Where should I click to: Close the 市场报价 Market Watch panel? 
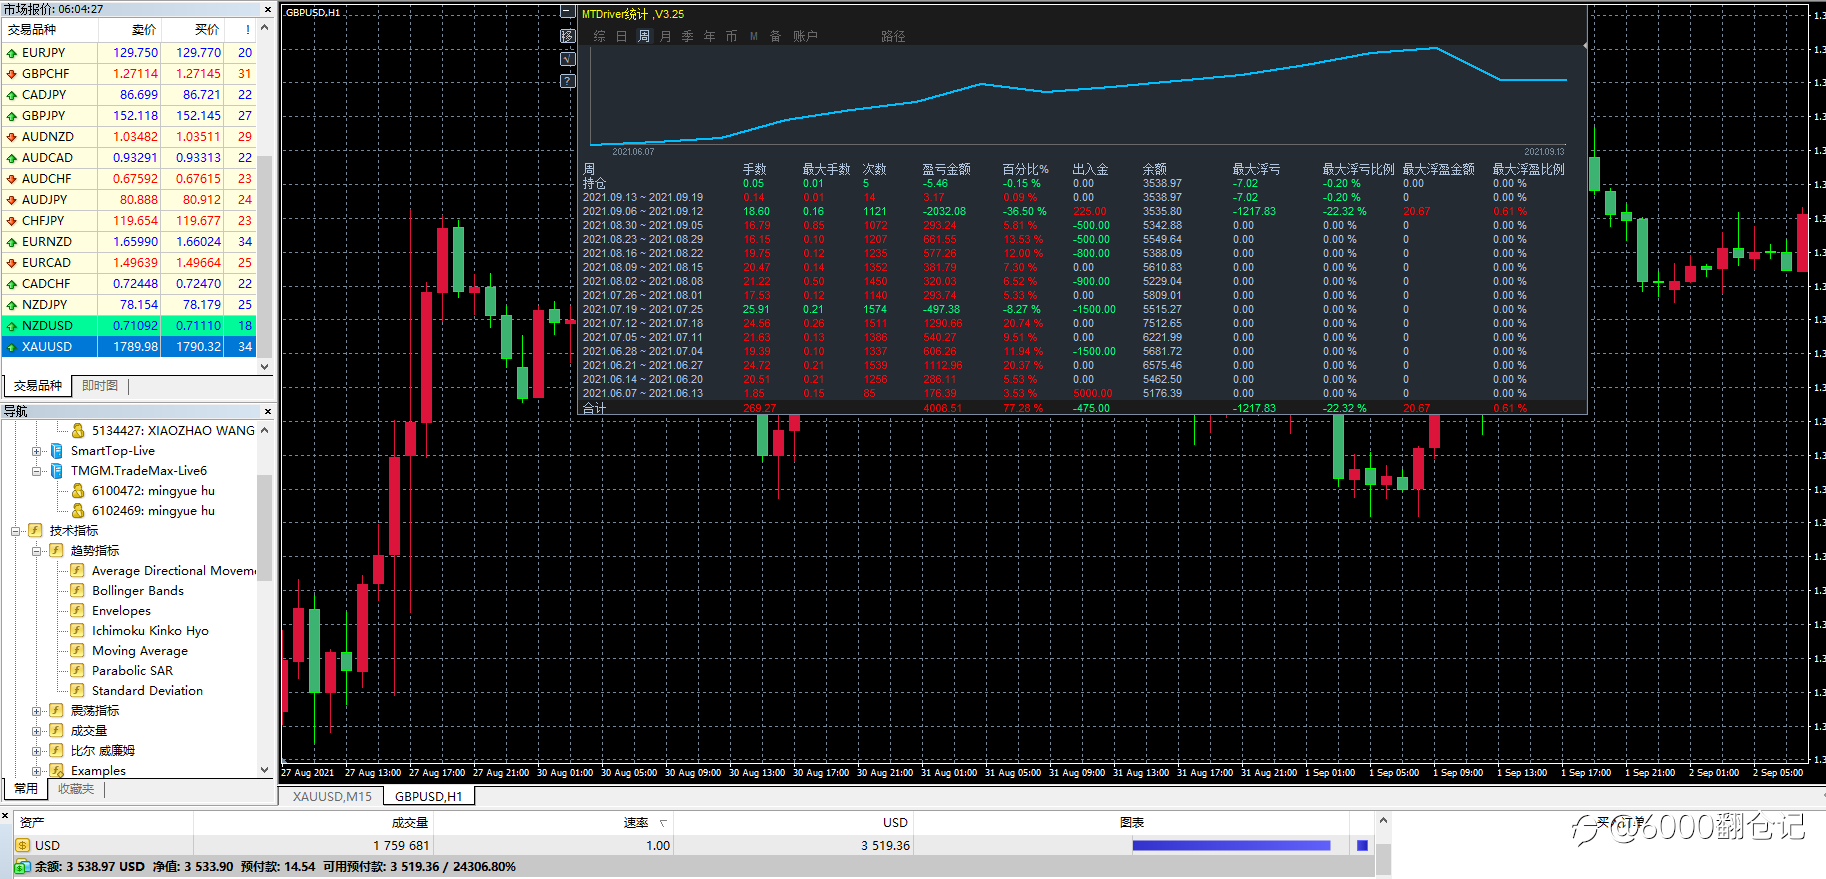(x=267, y=9)
